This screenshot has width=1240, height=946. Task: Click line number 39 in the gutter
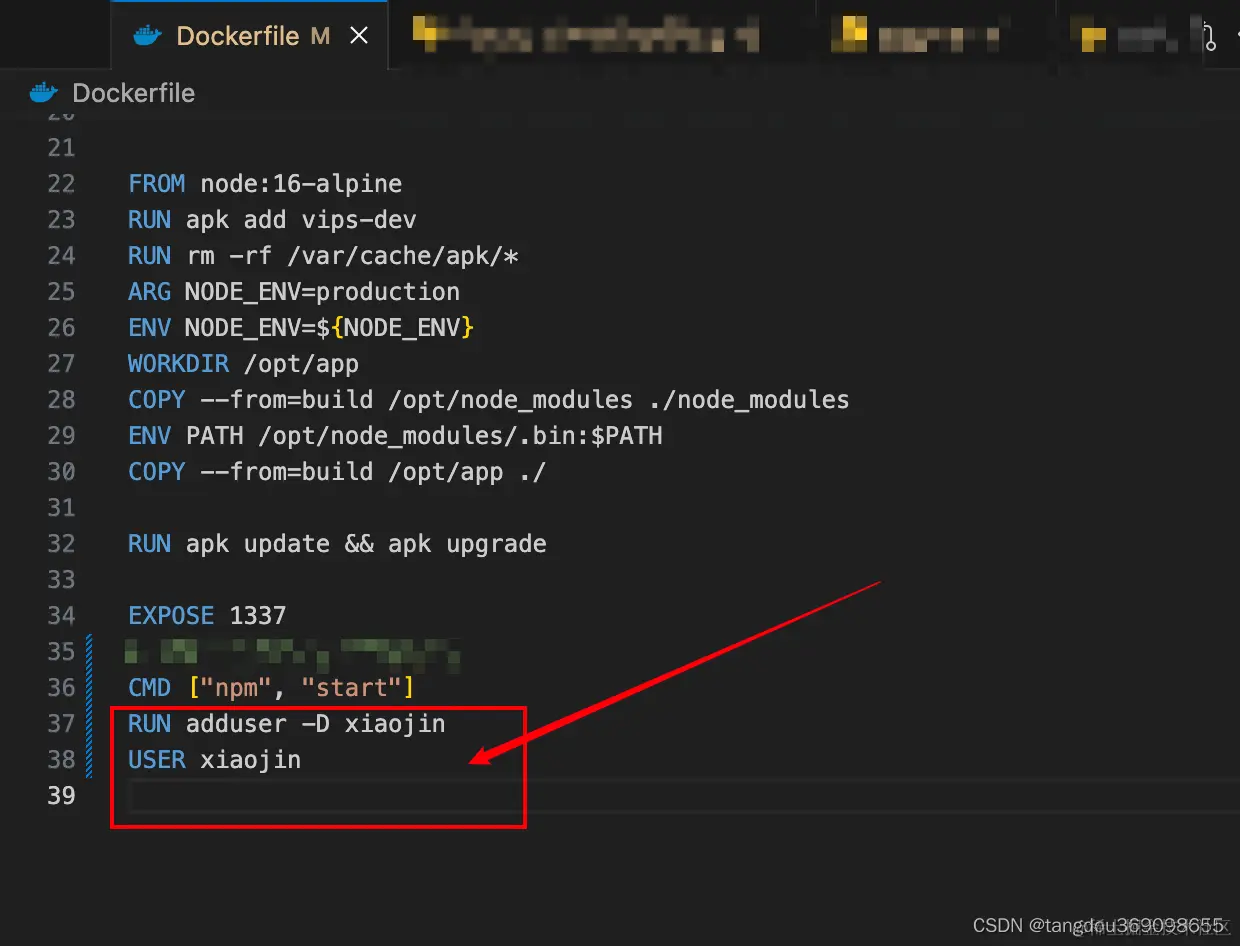click(62, 796)
